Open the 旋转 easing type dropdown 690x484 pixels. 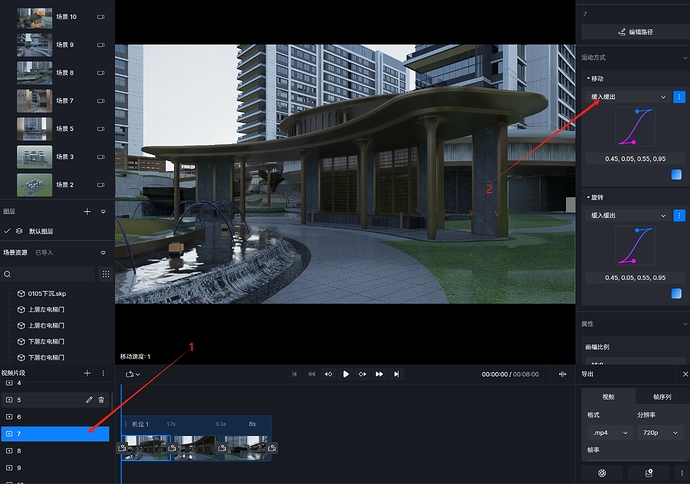(x=628, y=216)
